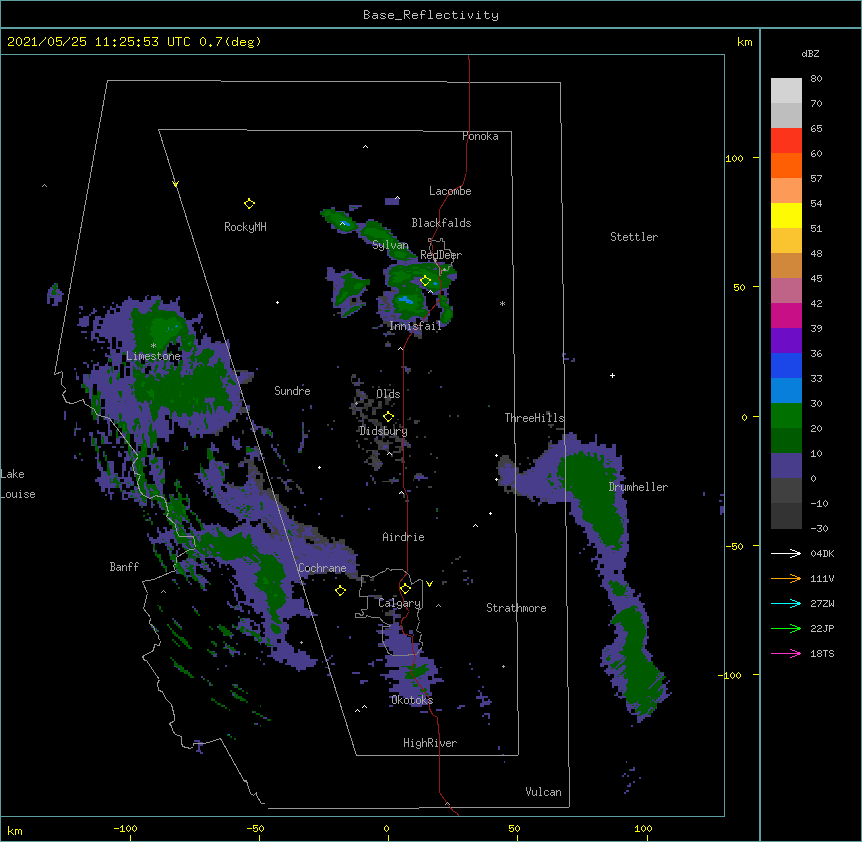Click yellow V marker east of Calgary
The height and width of the screenshot is (842, 862).
429,584
